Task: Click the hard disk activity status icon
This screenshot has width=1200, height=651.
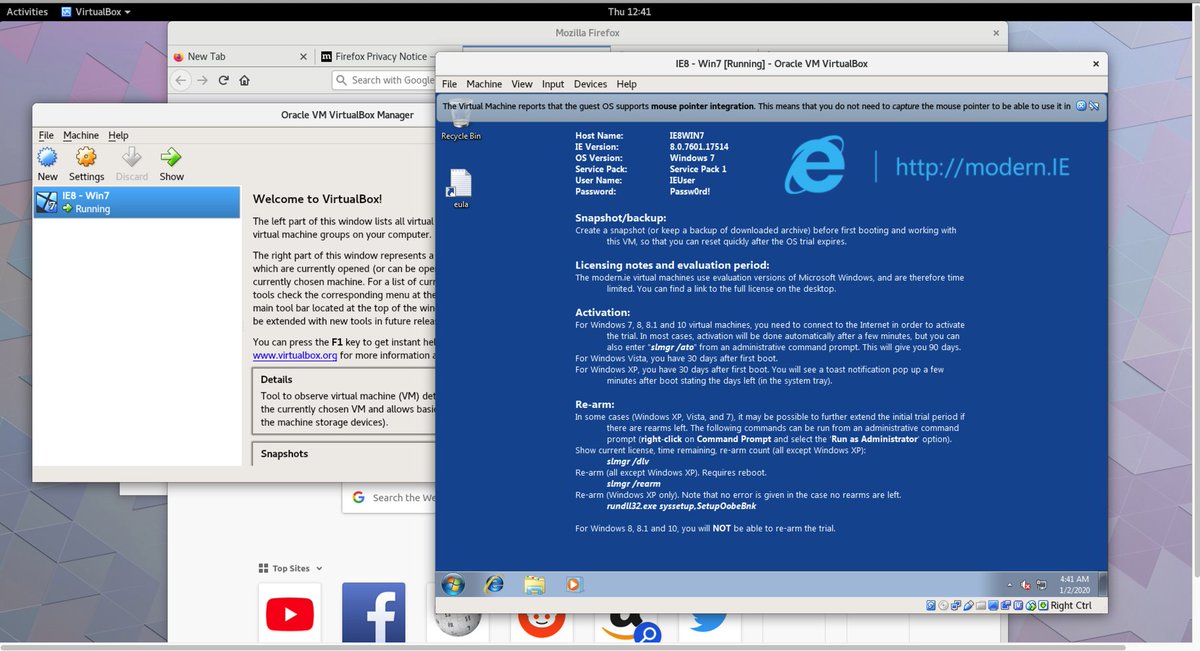Action: tap(931, 605)
